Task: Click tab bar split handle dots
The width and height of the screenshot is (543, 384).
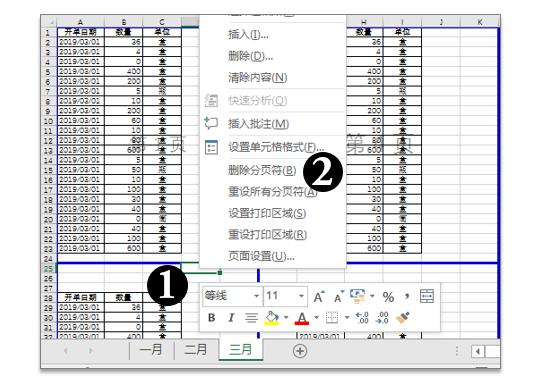Action: [457, 351]
